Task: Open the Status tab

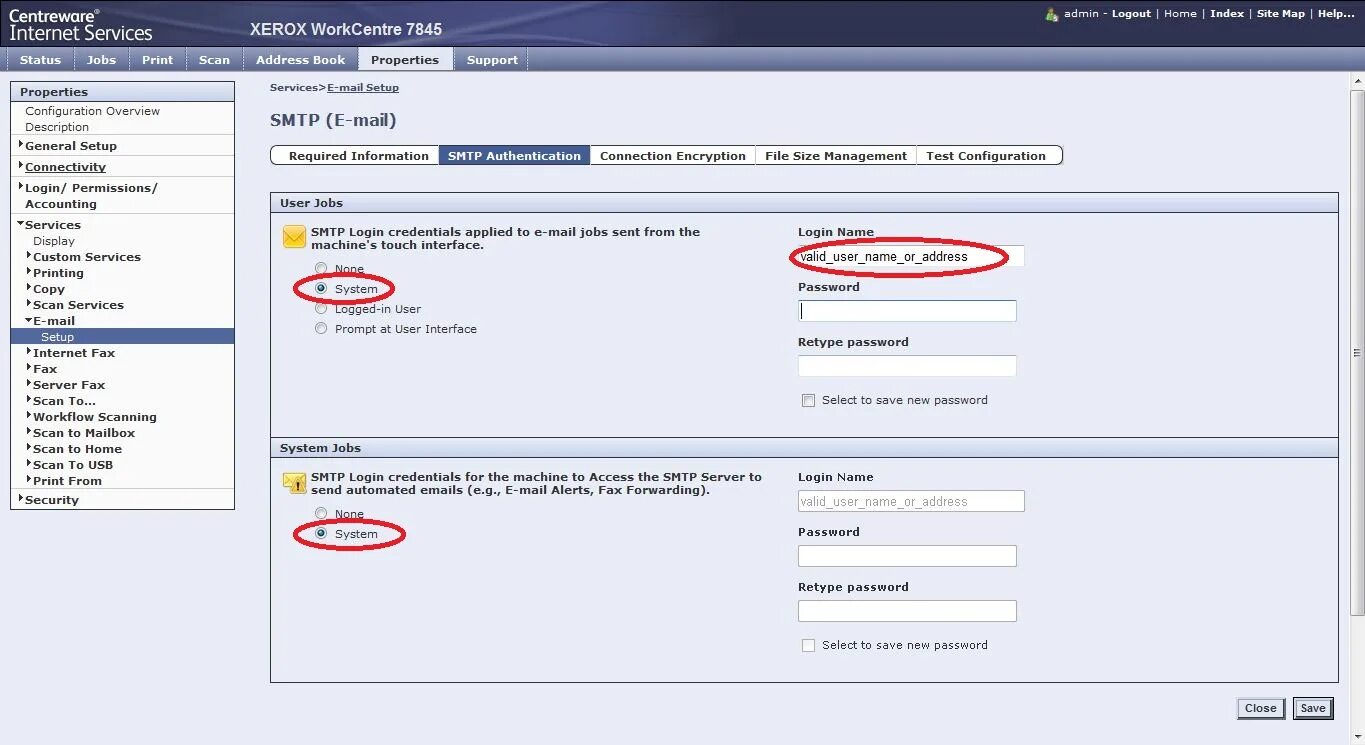Action: [40, 60]
